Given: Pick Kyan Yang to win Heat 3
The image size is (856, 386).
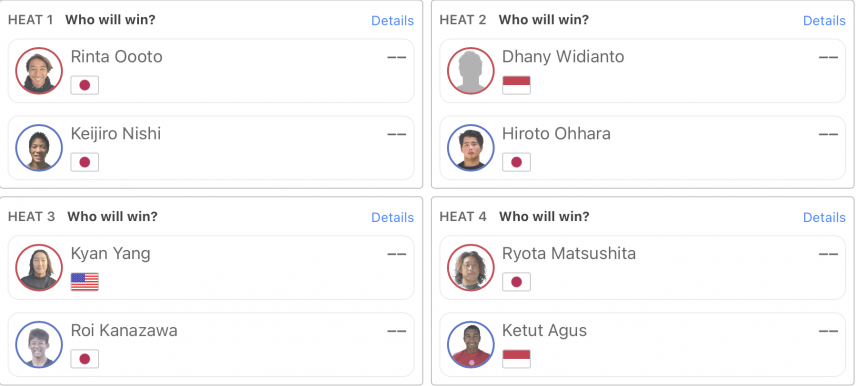Looking at the screenshot, I should pyautogui.click(x=211, y=268).
